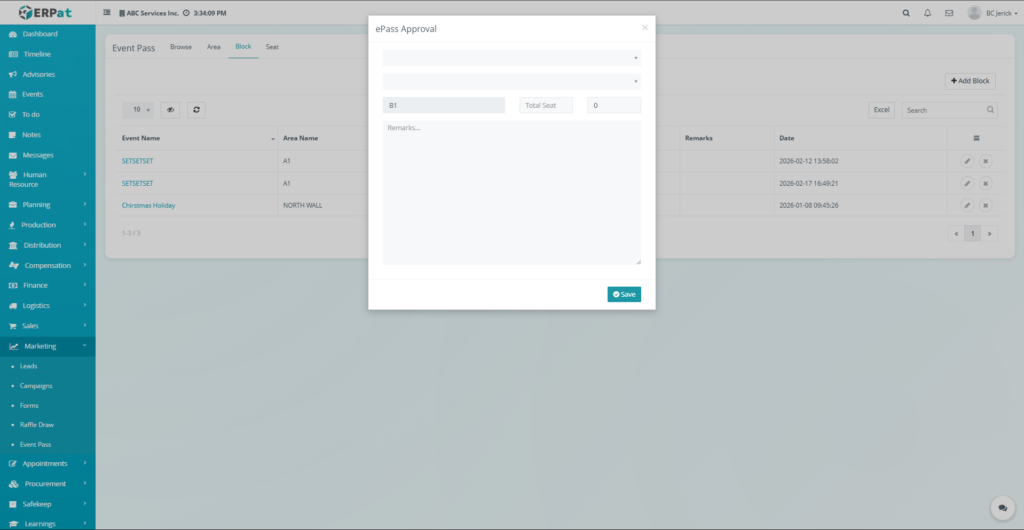
Task: Delete the row dated 2026-02-17 16:49:21
Action: pos(985,183)
